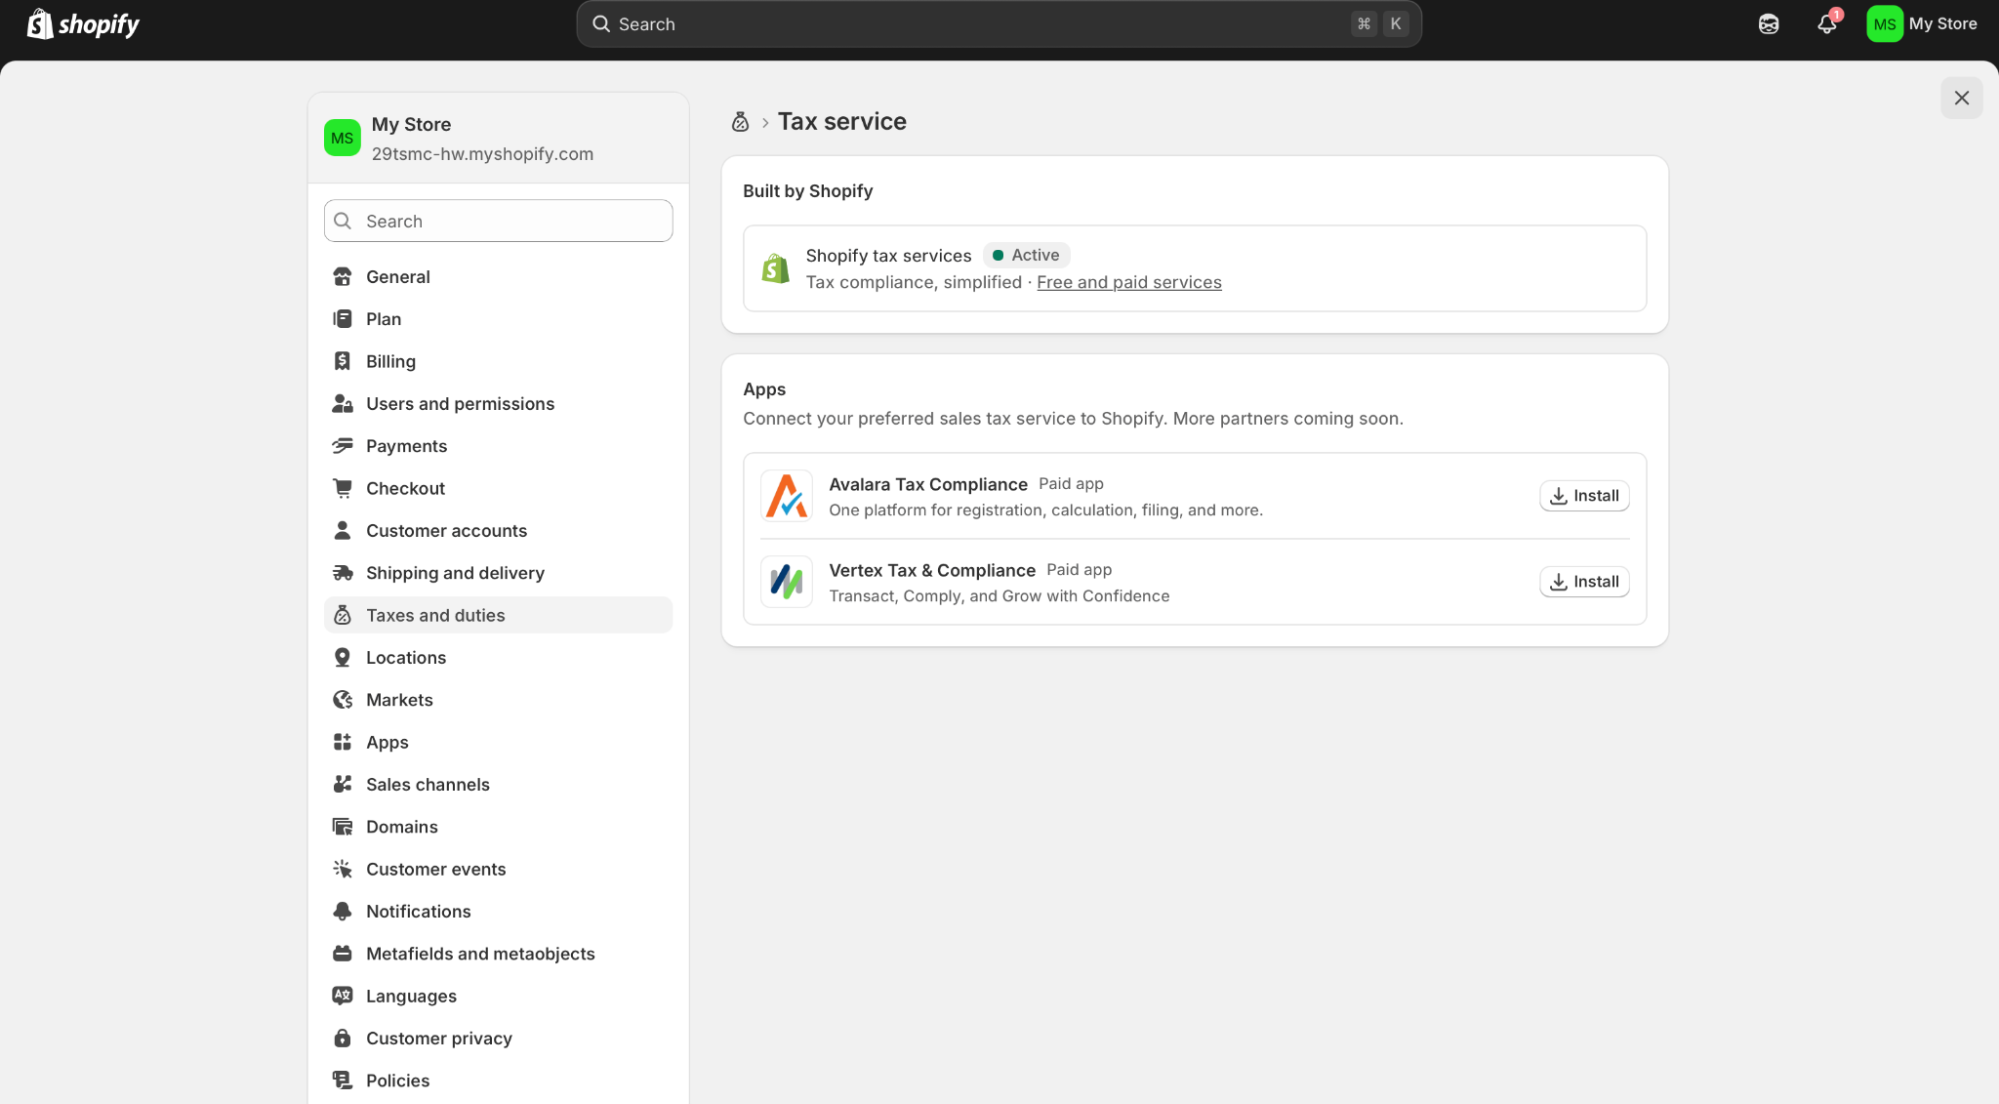Open Customer privacy settings
The image size is (1999, 1104).
(498, 1039)
